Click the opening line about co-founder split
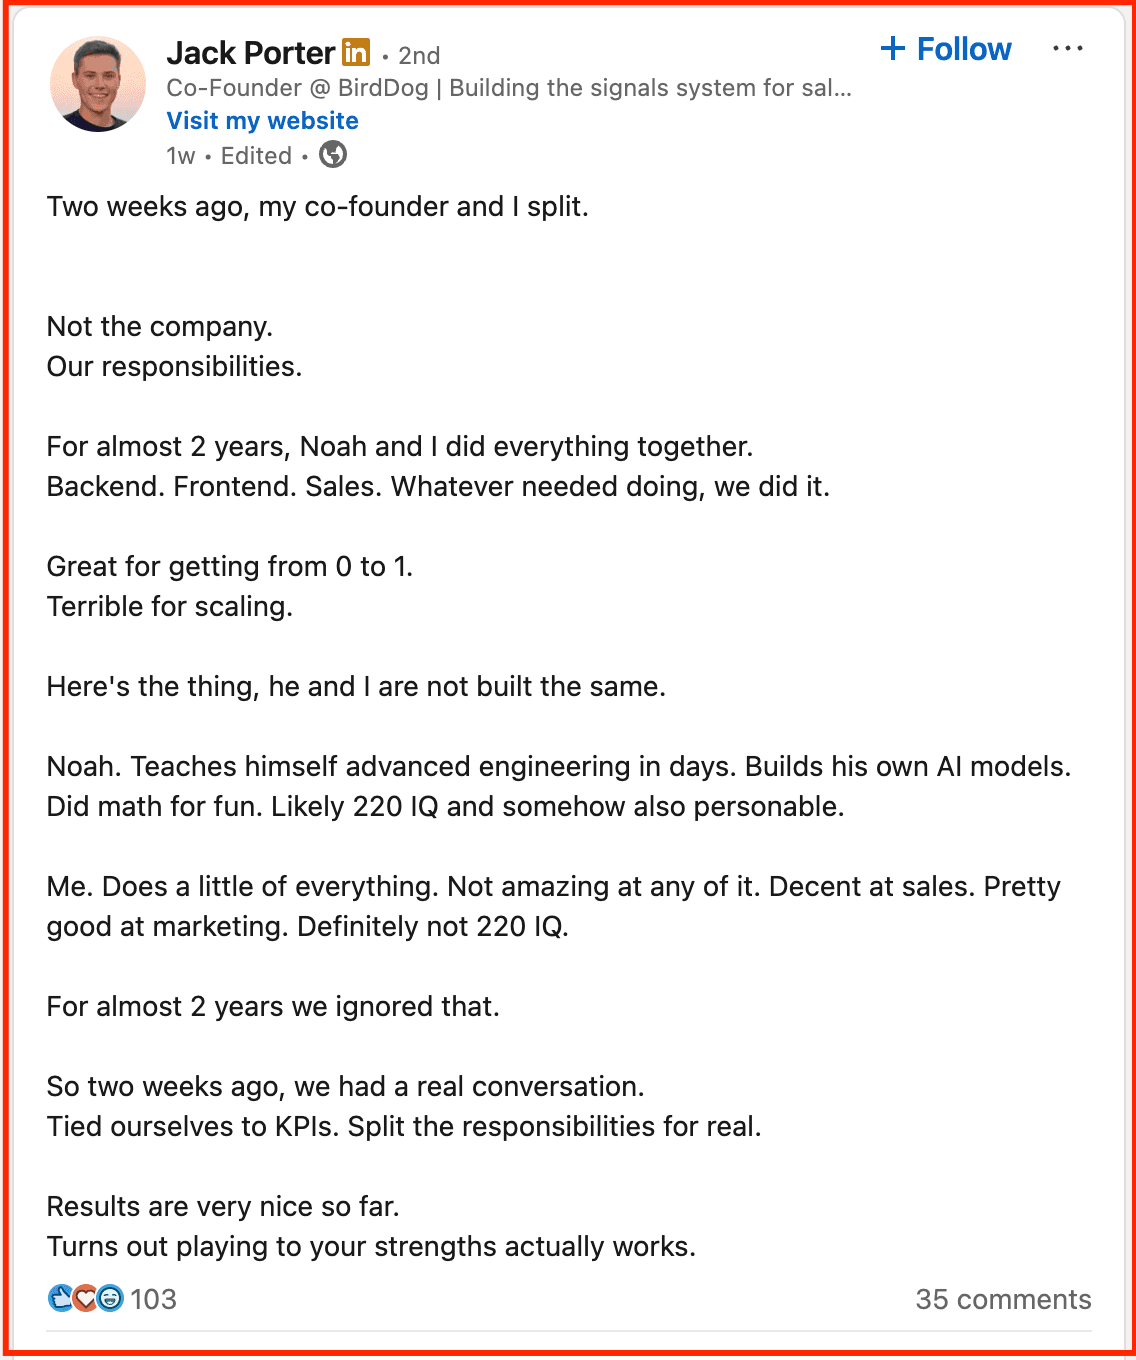 (x=318, y=207)
